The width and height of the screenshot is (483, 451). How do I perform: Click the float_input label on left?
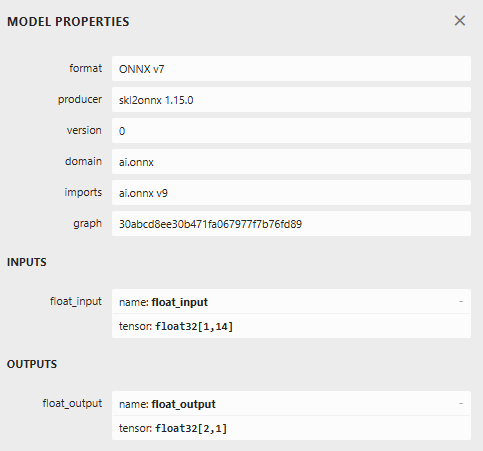[76, 301]
